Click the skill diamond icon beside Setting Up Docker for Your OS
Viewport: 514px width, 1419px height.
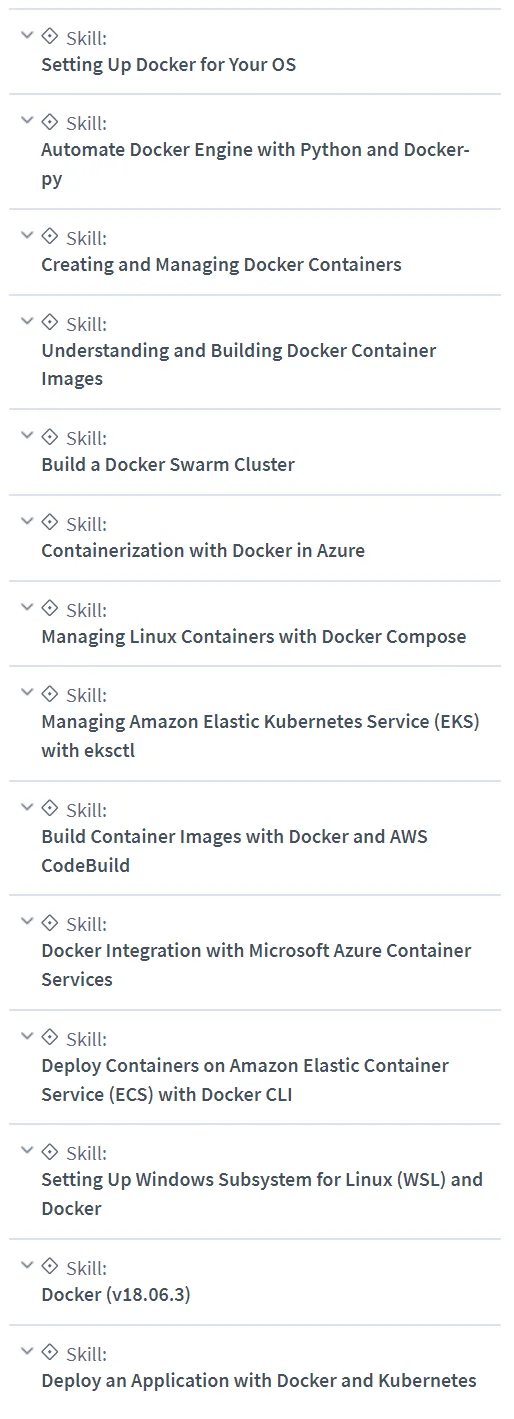[50, 36]
